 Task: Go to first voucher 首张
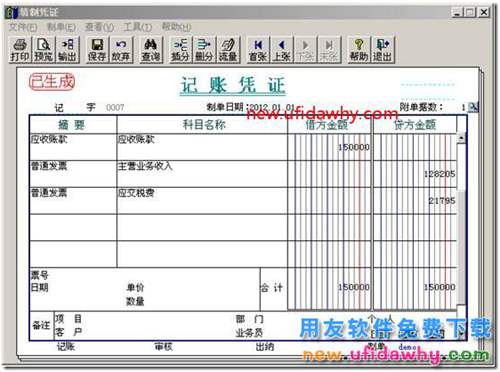pos(258,50)
